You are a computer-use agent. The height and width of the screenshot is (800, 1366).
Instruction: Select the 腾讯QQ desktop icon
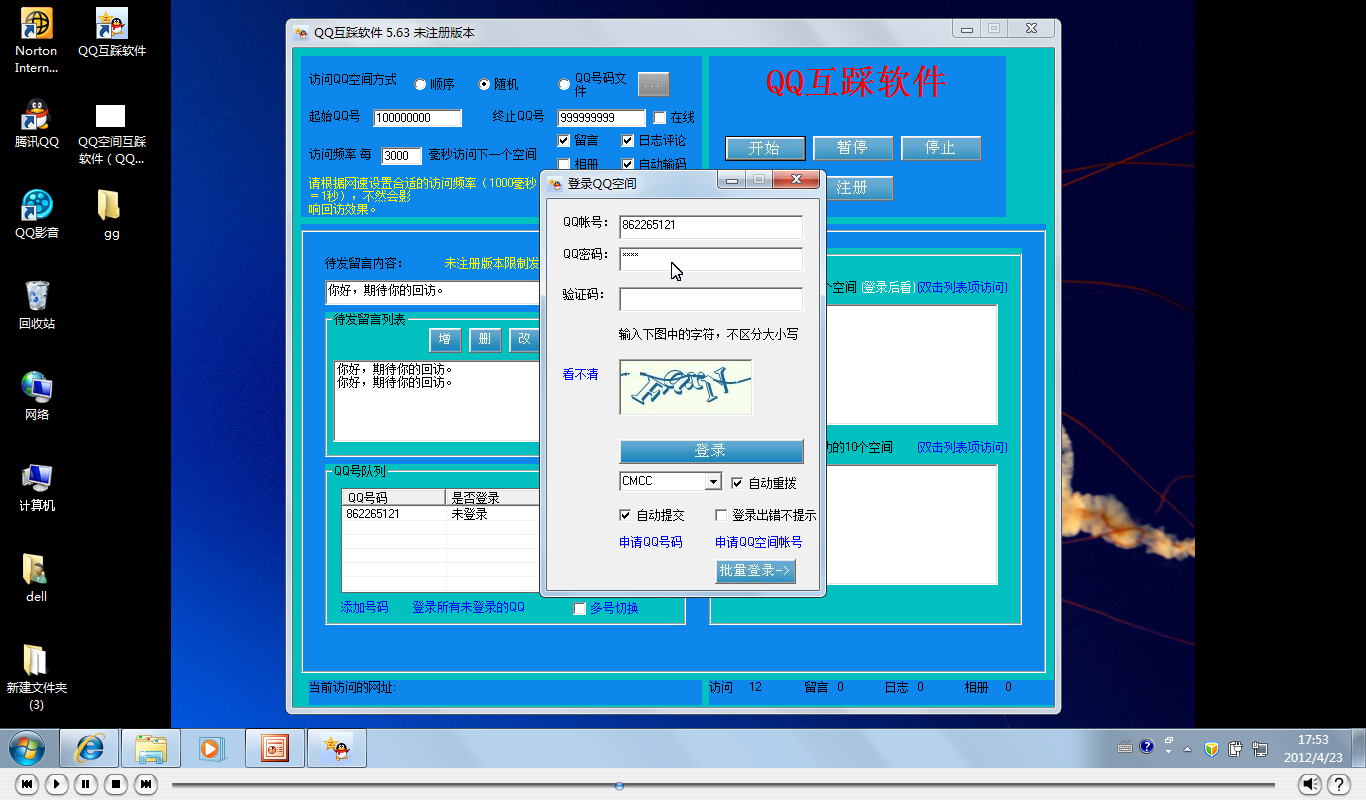click(x=36, y=124)
